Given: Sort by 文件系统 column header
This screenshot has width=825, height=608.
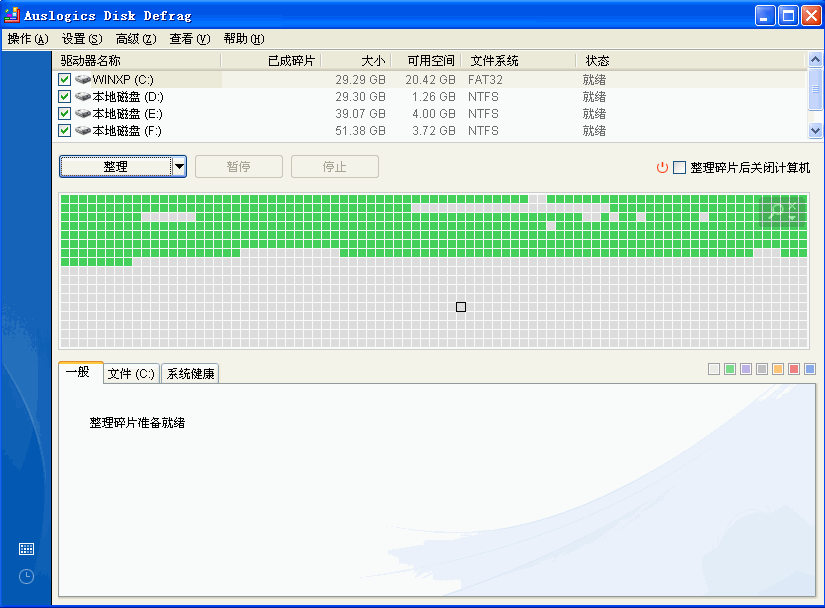Looking at the screenshot, I should [x=518, y=61].
